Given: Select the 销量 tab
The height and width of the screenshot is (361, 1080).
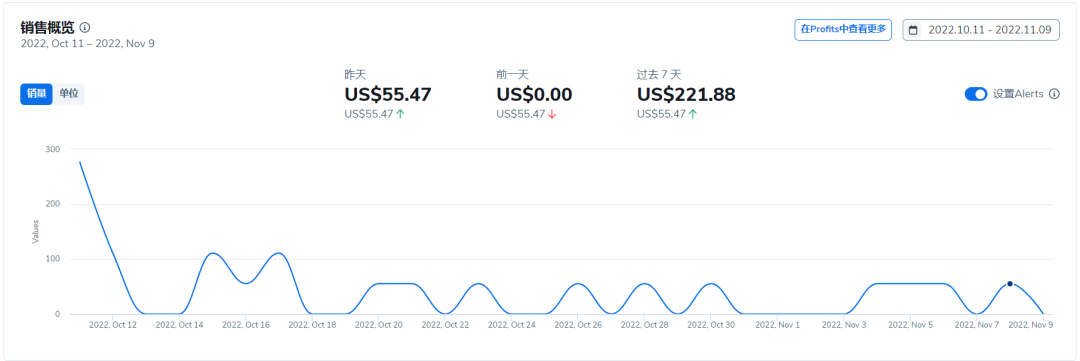Looking at the screenshot, I should click(37, 94).
